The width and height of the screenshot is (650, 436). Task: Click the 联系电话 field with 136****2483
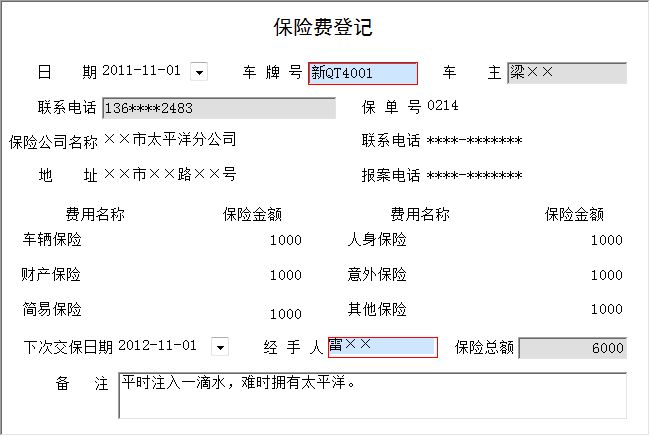tap(218, 109)
